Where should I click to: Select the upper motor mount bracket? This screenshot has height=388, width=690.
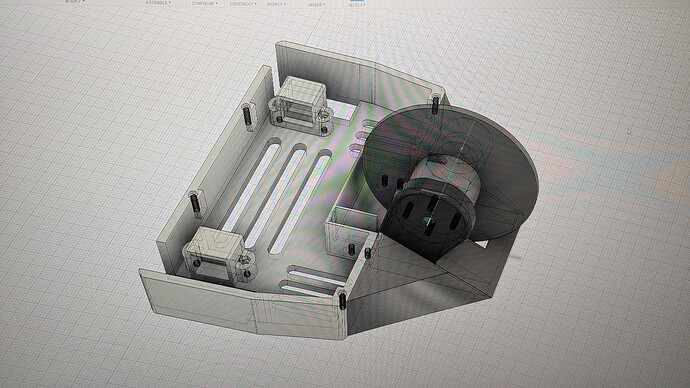point(300,106)
